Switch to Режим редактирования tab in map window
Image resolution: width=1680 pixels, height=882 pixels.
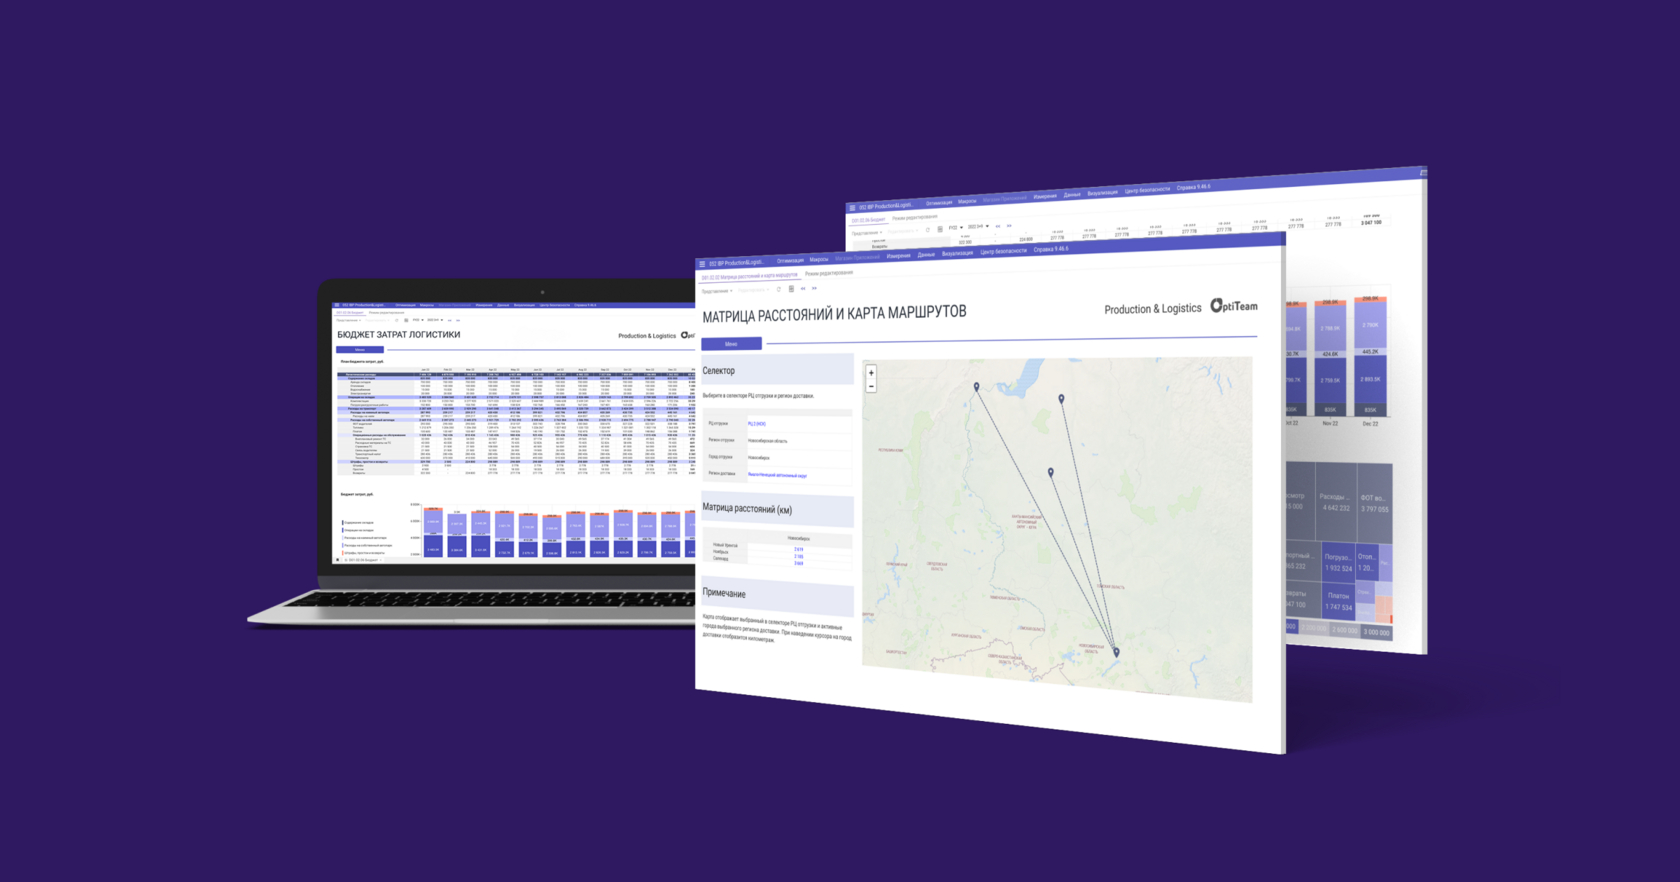[829, 273]
